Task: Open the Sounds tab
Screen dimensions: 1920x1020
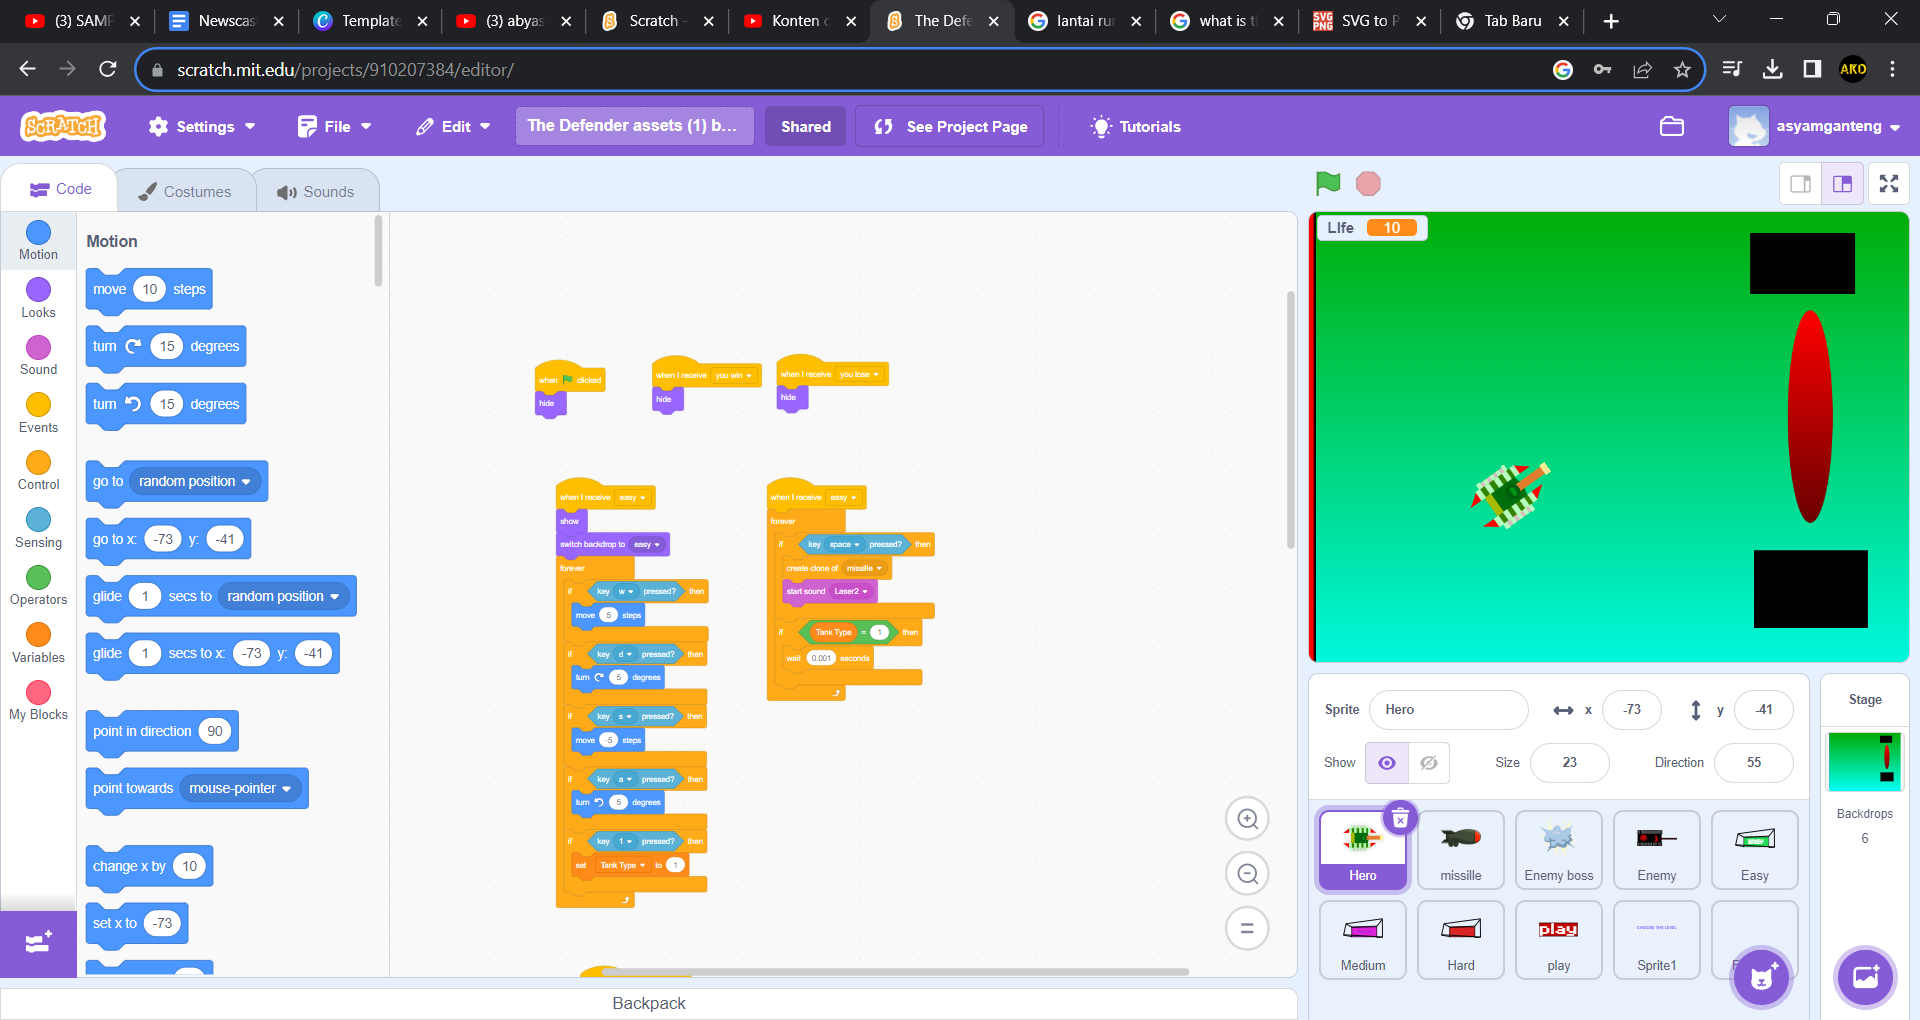Action: (316, 192)
